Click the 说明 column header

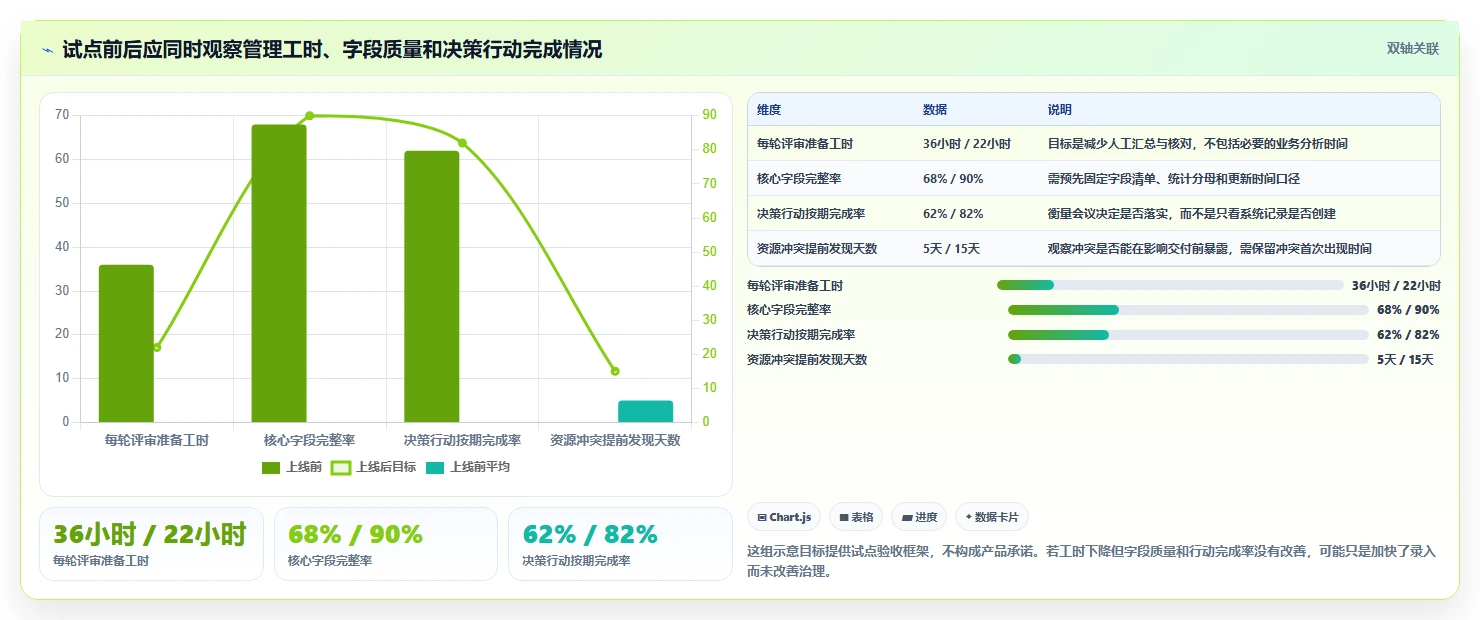(x=1059, y=110)
